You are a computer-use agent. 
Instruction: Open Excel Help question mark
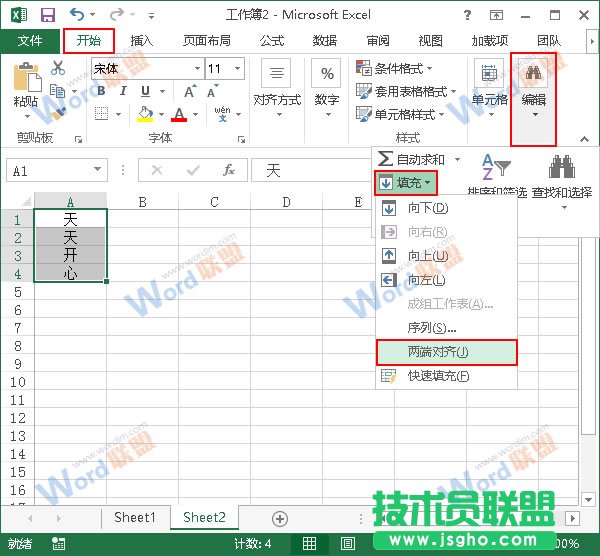467,15
